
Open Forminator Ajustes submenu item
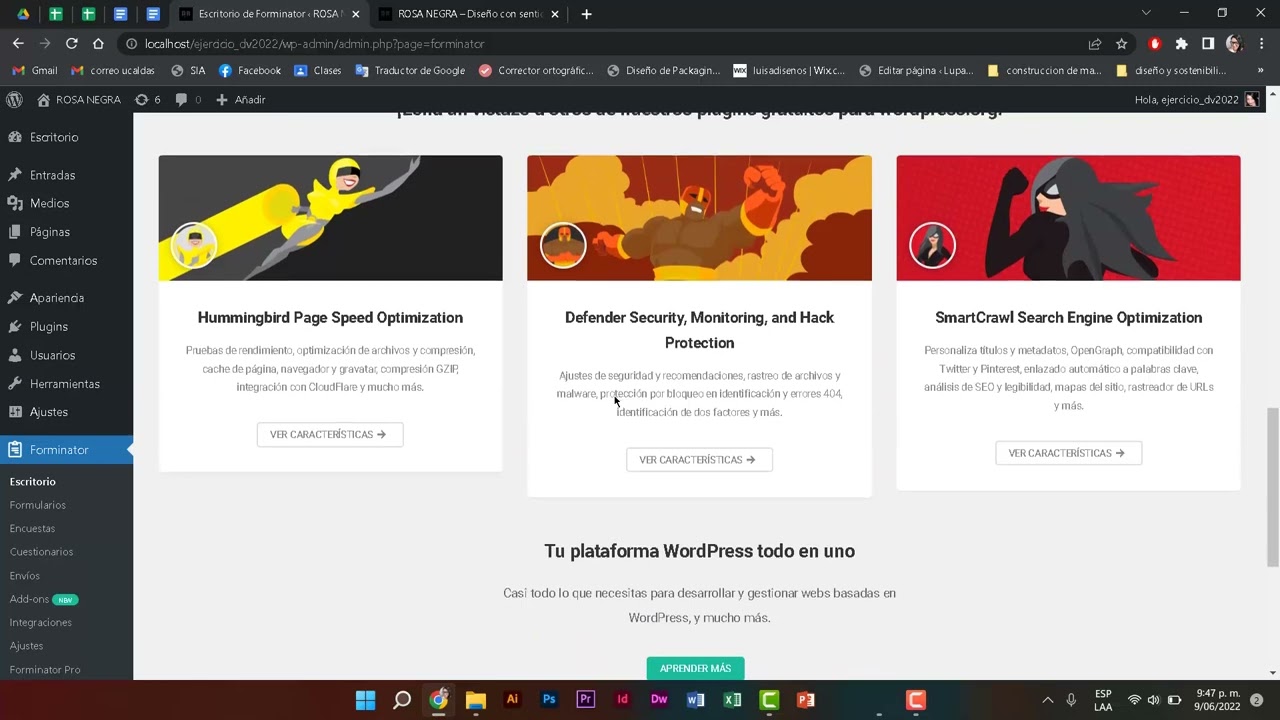coord(27,646)
